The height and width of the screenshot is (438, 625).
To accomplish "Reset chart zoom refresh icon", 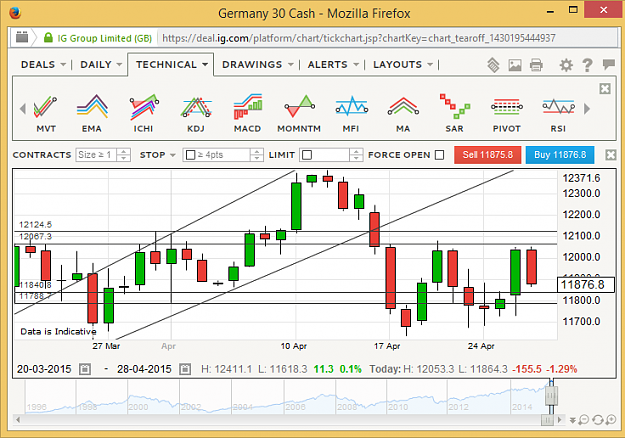I will click(597, 420).
